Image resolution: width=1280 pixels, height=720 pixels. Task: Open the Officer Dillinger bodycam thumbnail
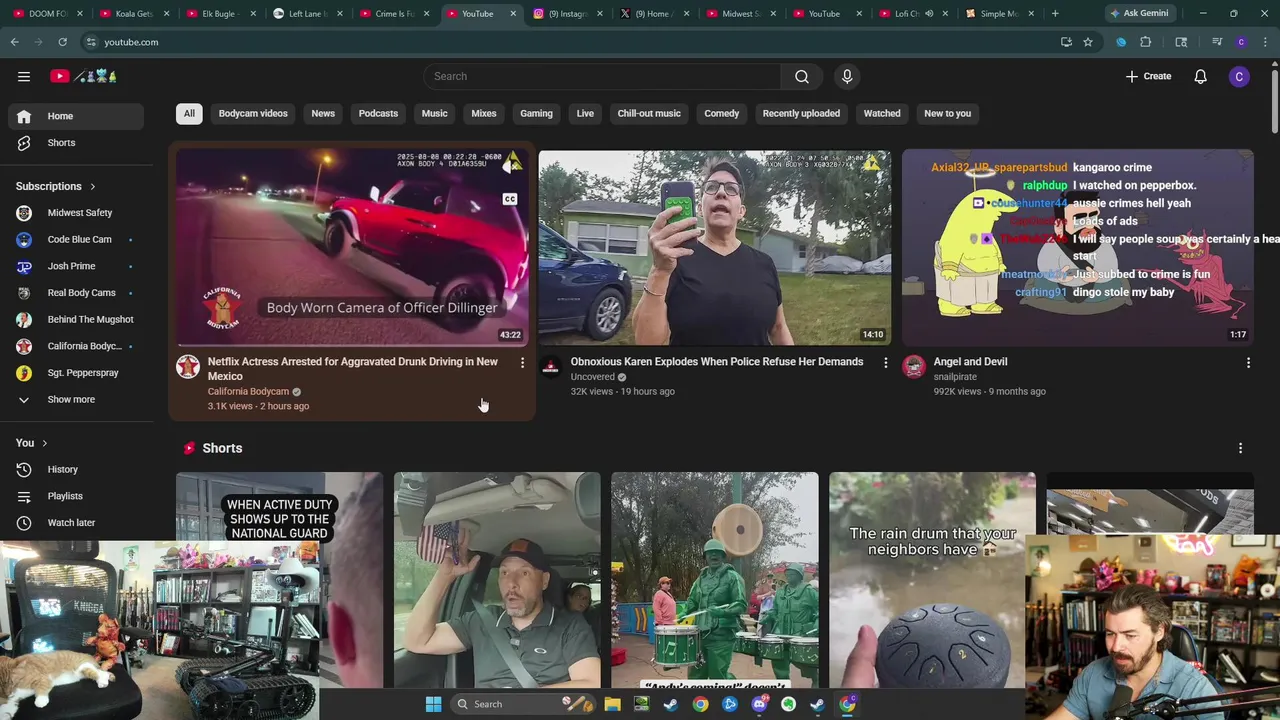click(352, 247)
